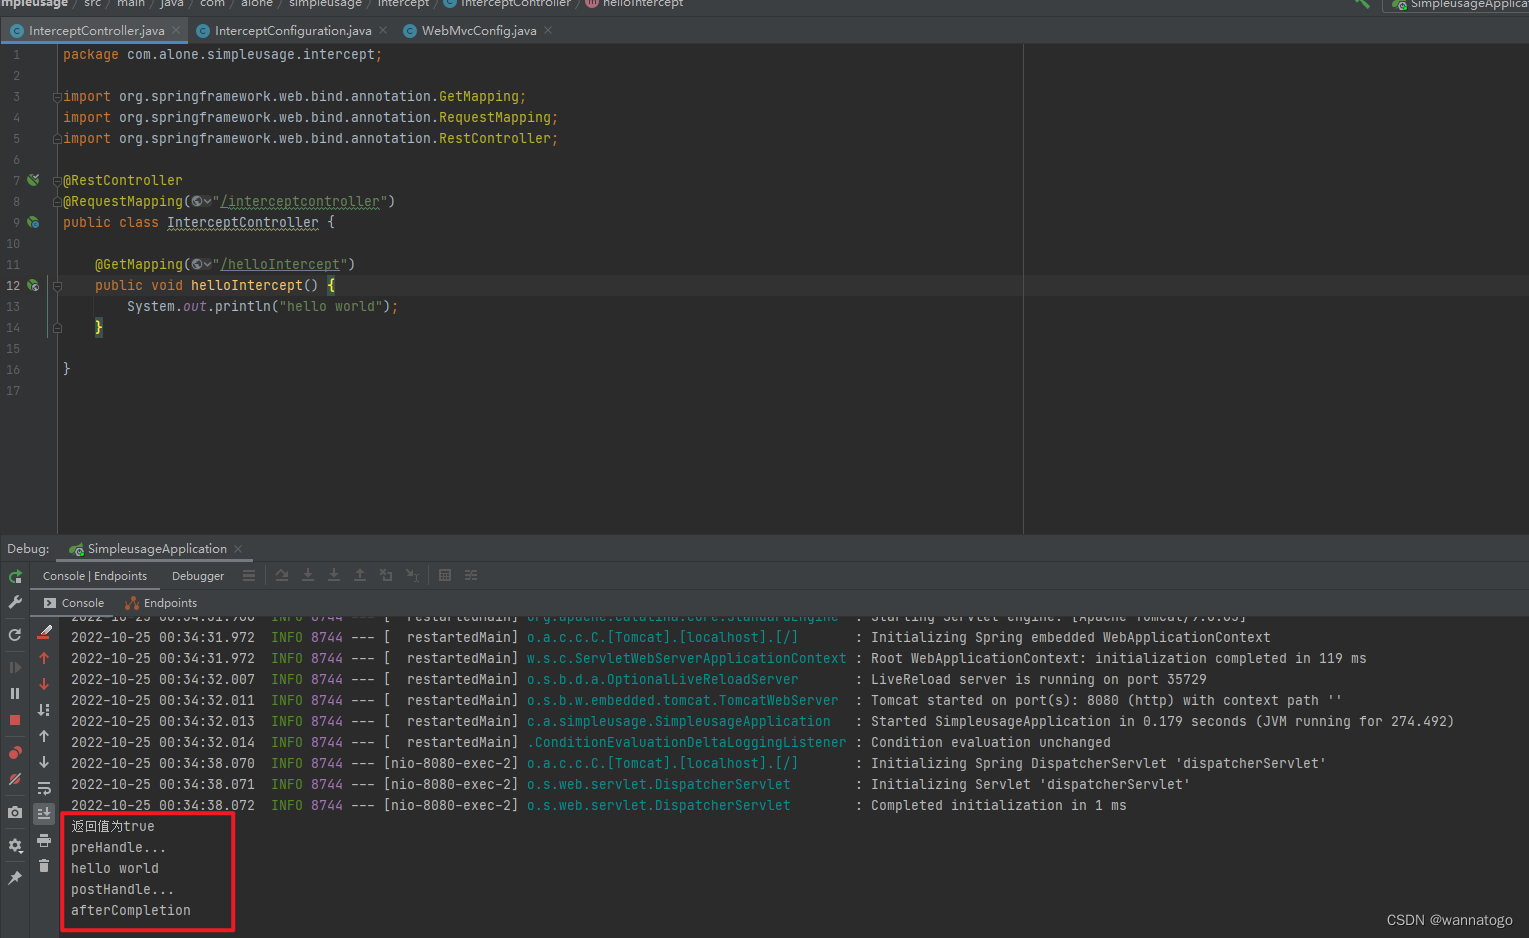Screen dimensions: 1529x938
Task: Toggle scroll to end of console
Action: pos(44,814)
